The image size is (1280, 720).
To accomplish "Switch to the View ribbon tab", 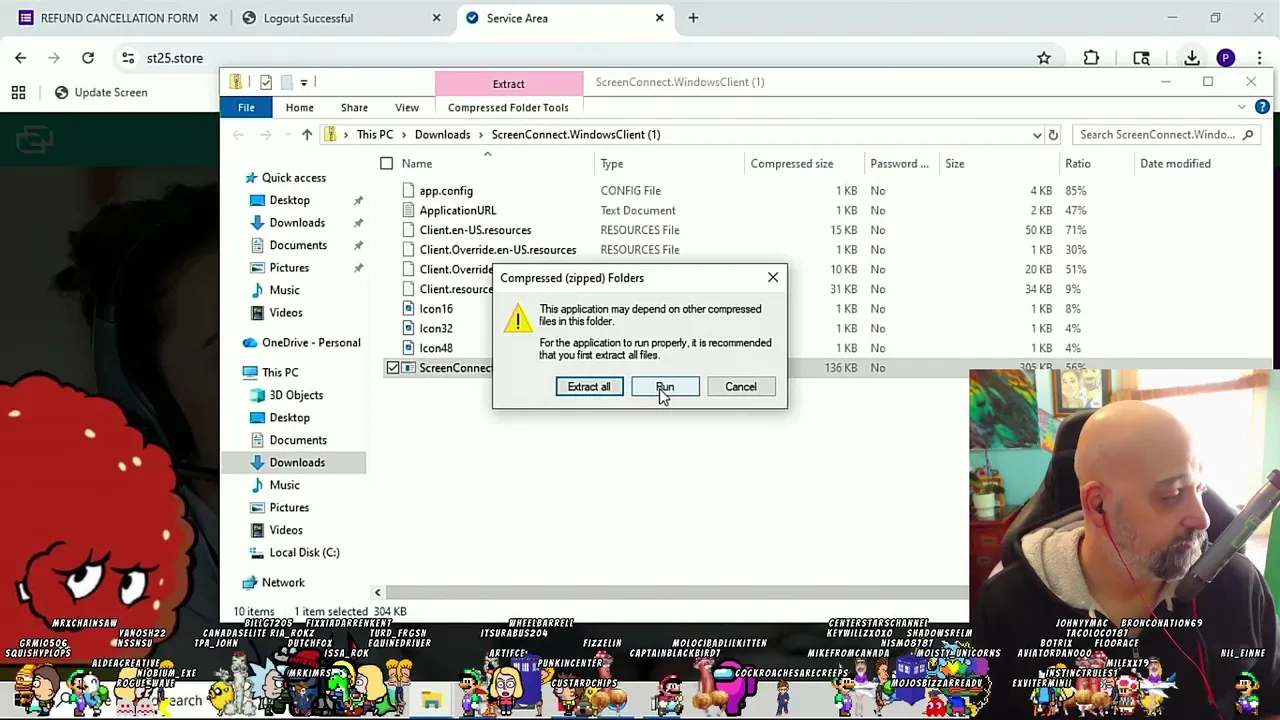I will point(406,108).
